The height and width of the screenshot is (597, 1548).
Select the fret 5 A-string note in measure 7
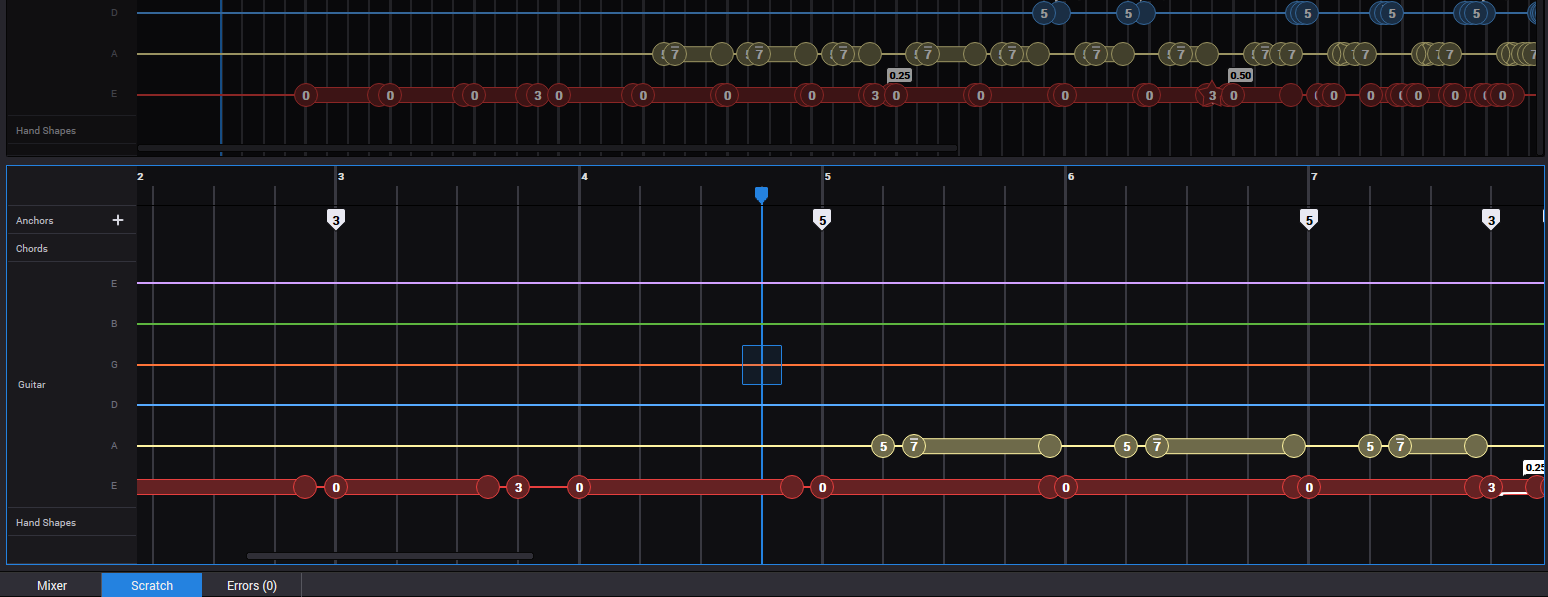[1370, 446]
